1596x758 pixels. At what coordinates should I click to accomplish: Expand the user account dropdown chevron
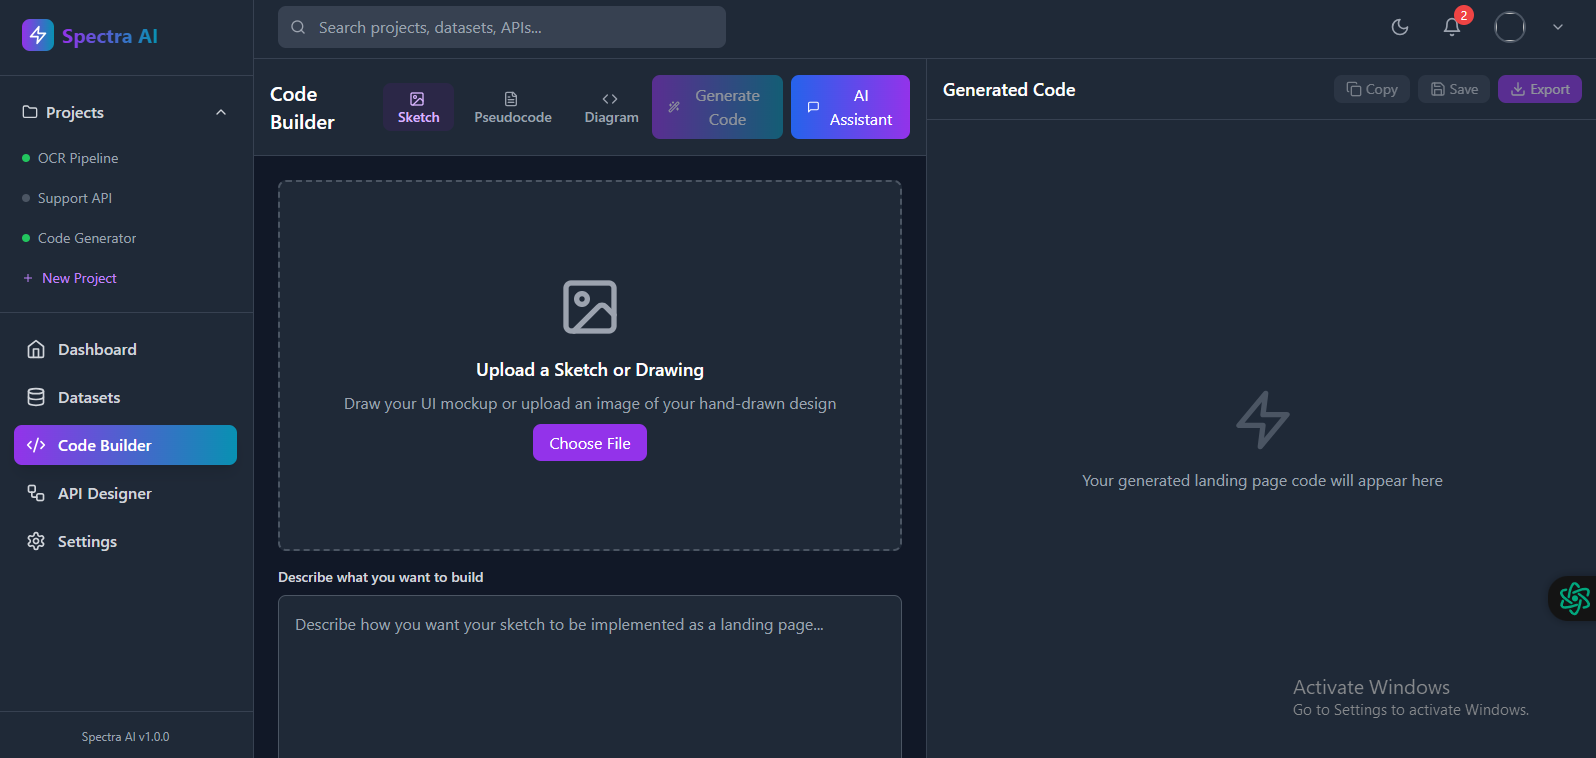[x=1558, y=27]
